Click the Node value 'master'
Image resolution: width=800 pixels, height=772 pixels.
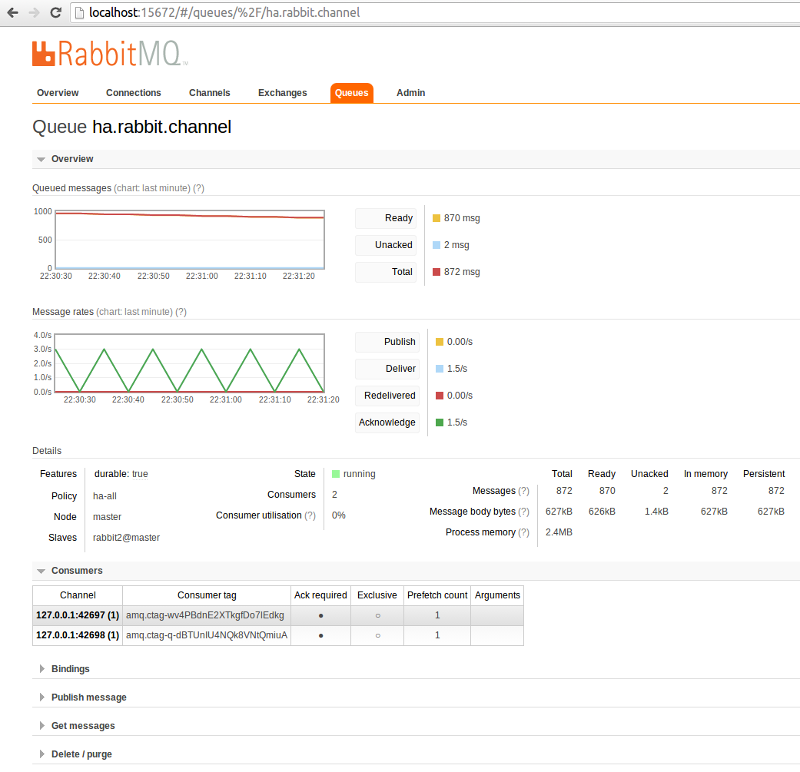[x=107, y=517]
